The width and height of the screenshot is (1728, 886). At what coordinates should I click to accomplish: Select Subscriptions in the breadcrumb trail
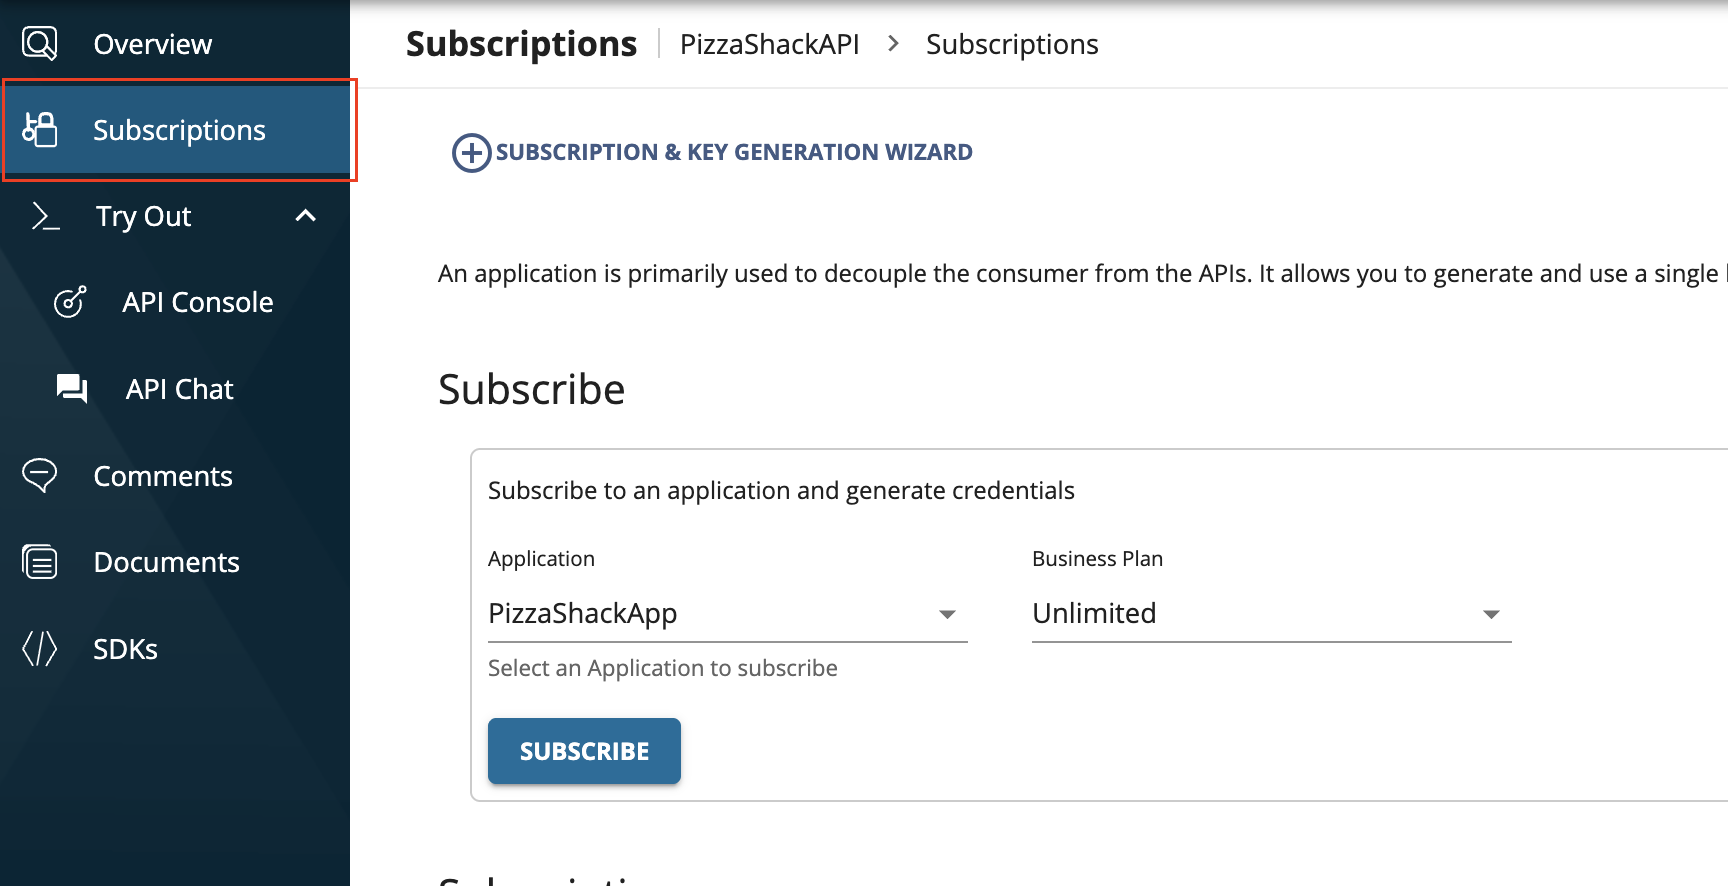click(x=1012, y=43)
